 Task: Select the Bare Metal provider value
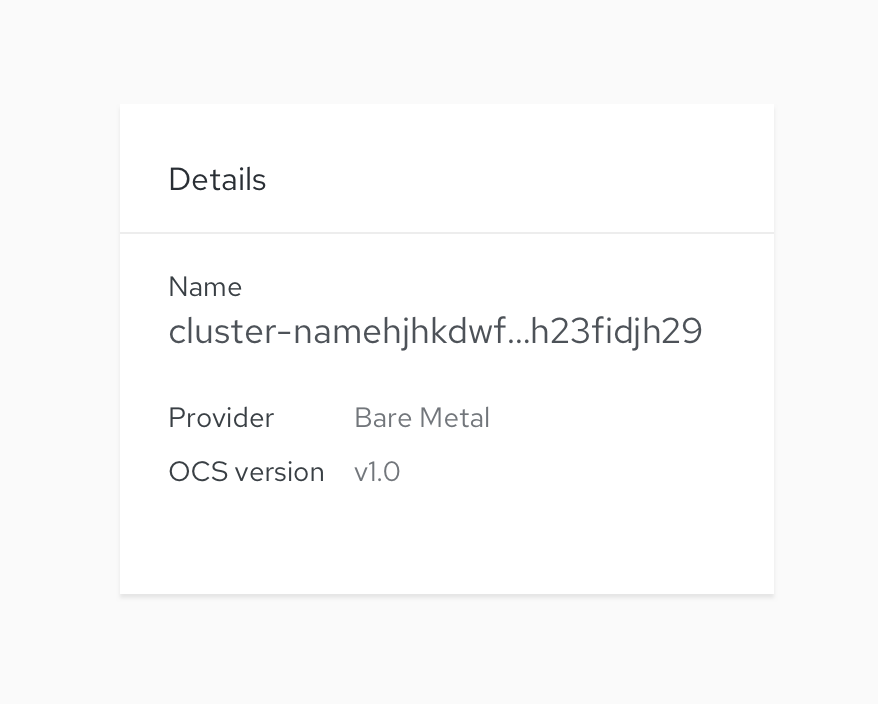[x=422, y=418]
